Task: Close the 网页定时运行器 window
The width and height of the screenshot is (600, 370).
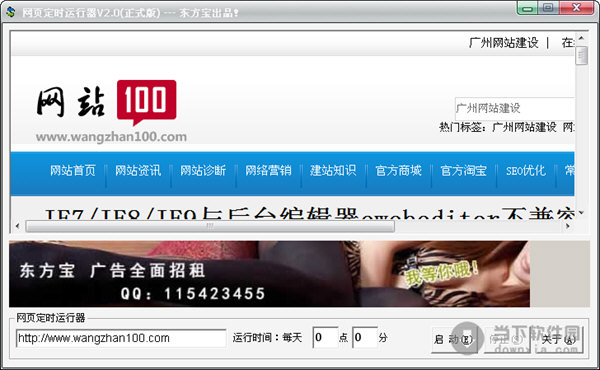Action: (x=576, y=8)
